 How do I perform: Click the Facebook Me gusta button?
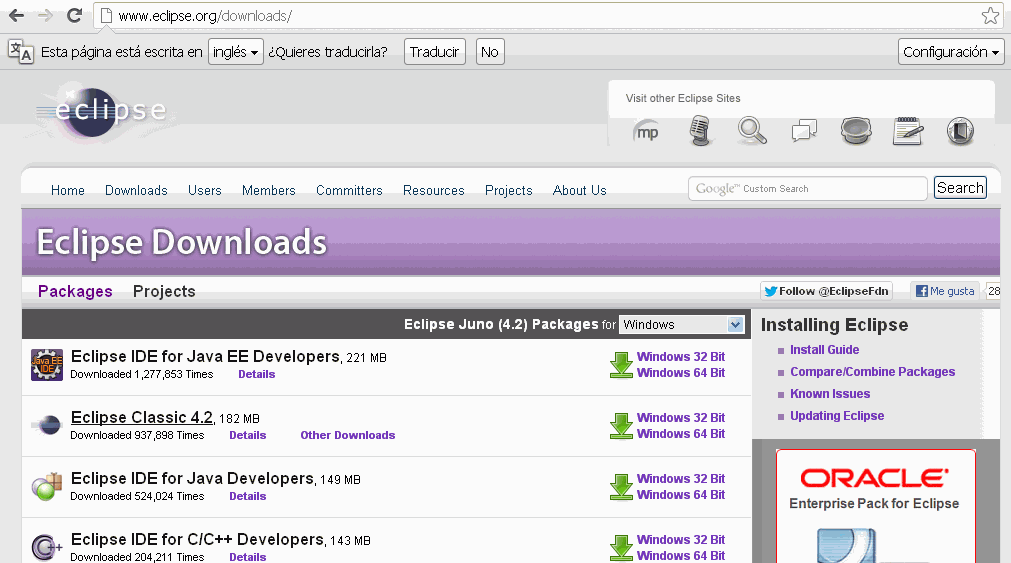[x=945, y=291]
